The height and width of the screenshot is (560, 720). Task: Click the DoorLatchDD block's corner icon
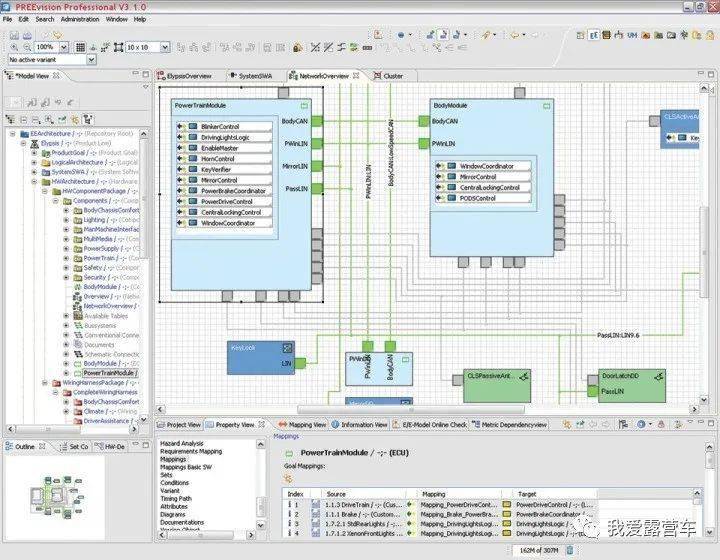659,376
